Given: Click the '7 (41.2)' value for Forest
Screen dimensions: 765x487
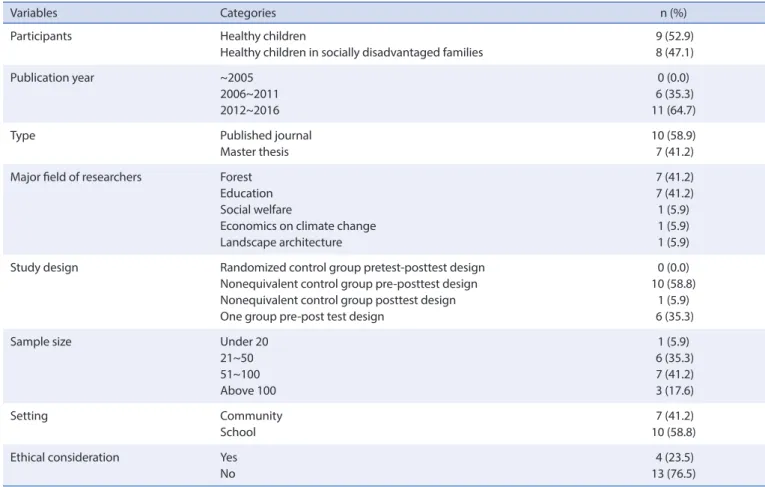Looking at the screenshot, I should click(674, 177).
